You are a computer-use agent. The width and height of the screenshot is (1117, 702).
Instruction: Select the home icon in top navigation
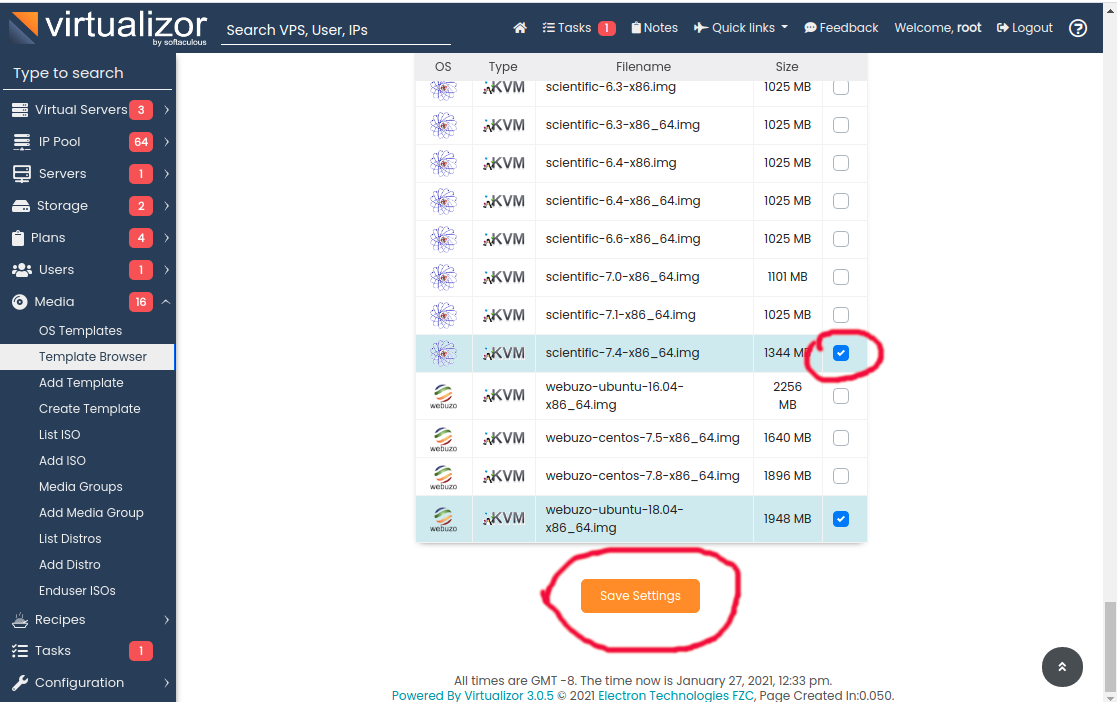pyautogui.click(x=519, y=27)
